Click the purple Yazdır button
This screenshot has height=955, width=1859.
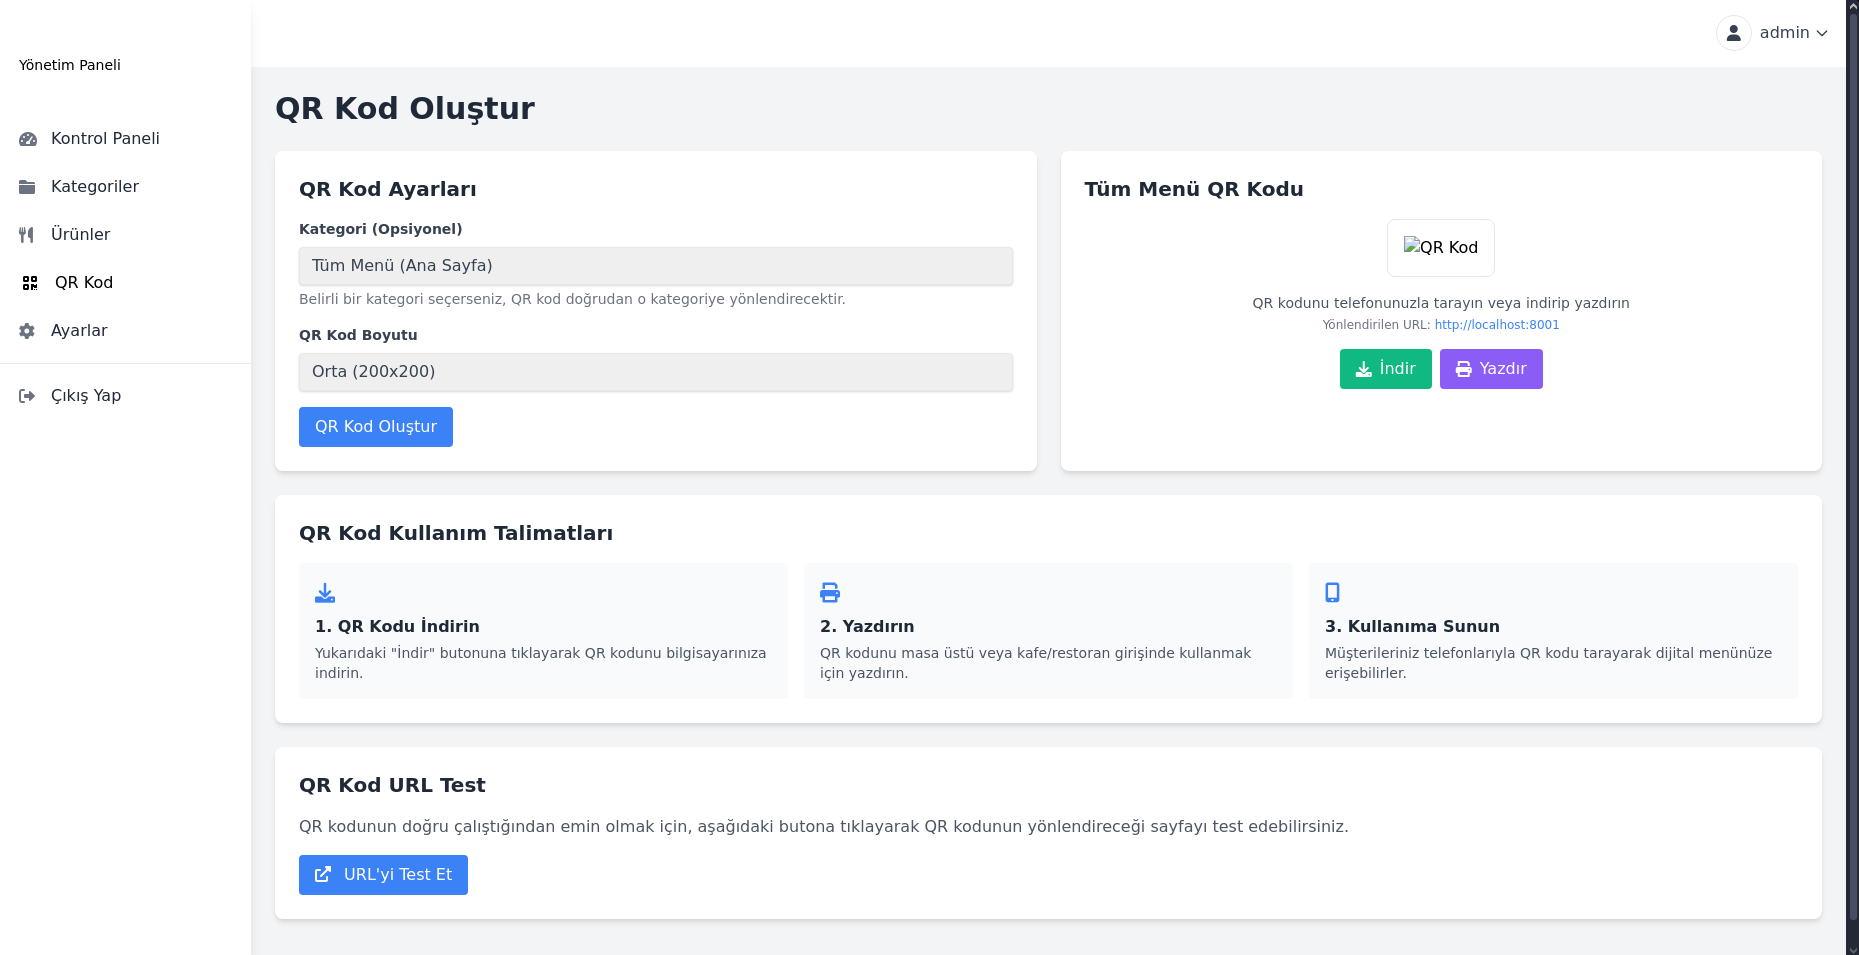click(x=1490, y=369)
